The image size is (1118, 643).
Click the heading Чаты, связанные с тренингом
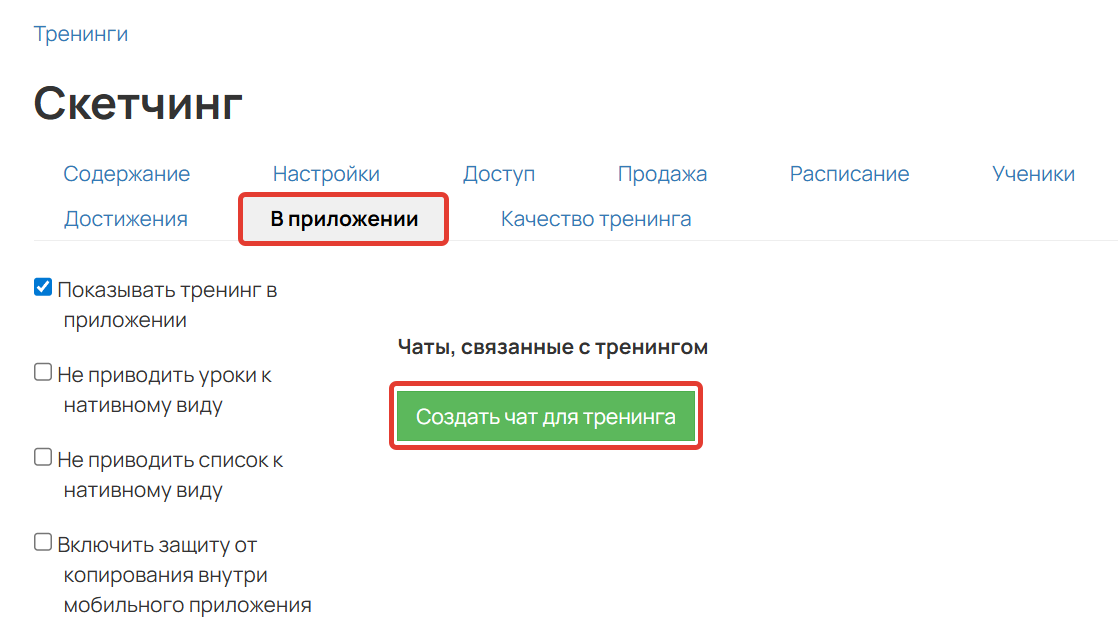(x=551, y=347)
